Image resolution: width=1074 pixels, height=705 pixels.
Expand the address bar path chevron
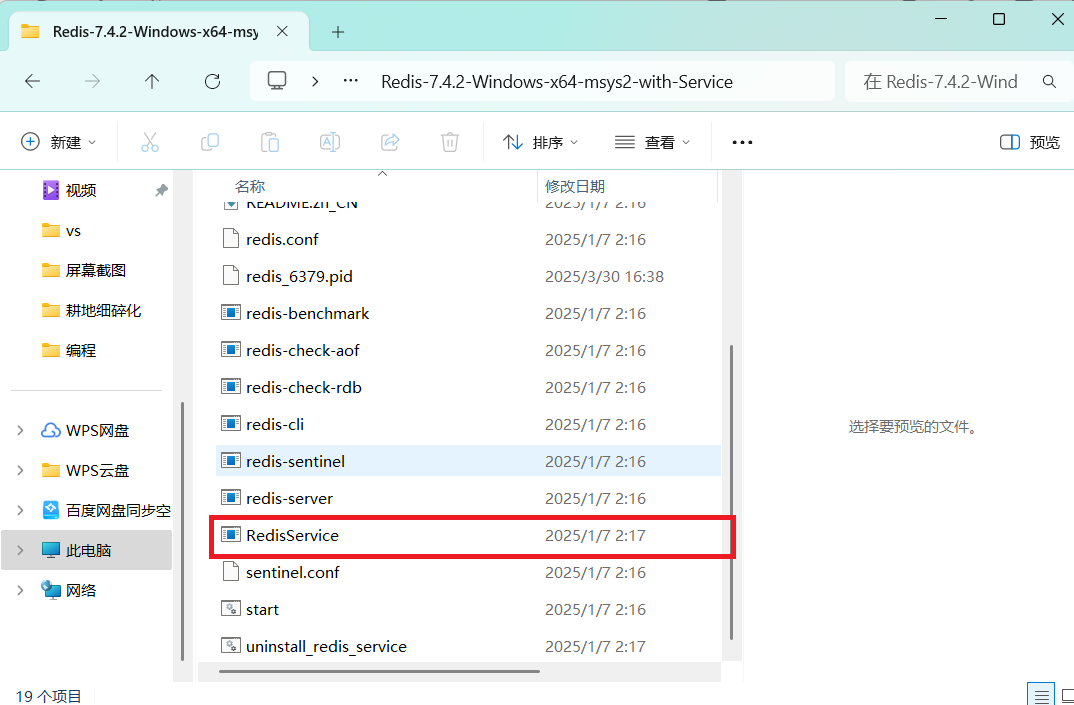click(x=315, y=82)
